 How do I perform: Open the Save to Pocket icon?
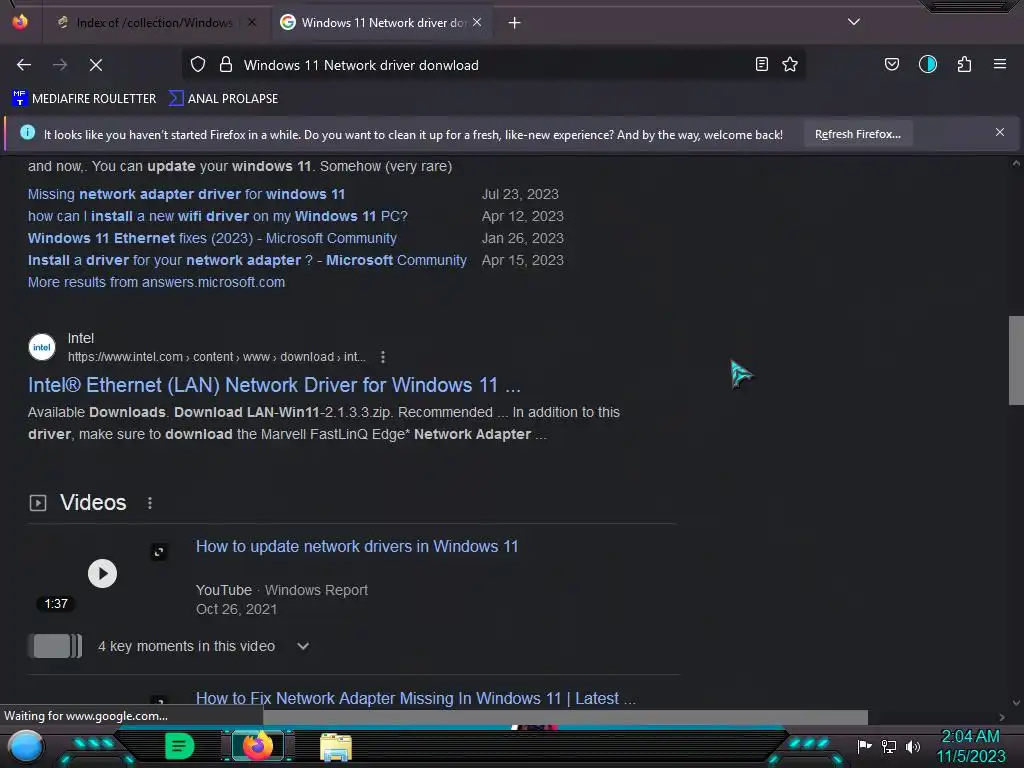pyautogui.click(x=892, y=65)
